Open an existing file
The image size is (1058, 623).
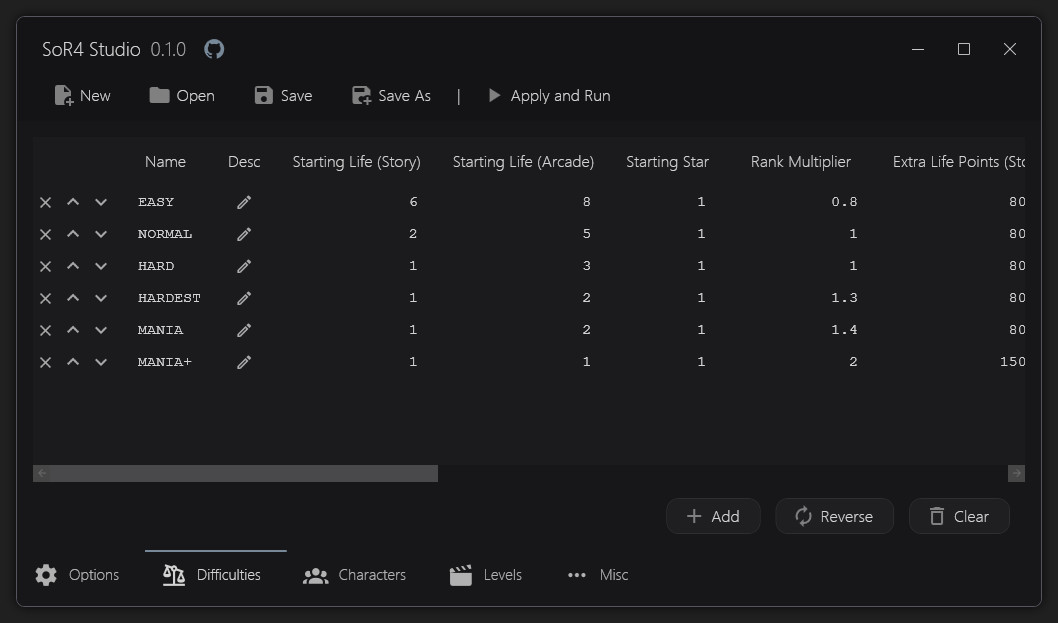pyautogui.click(x=182, y=96)
